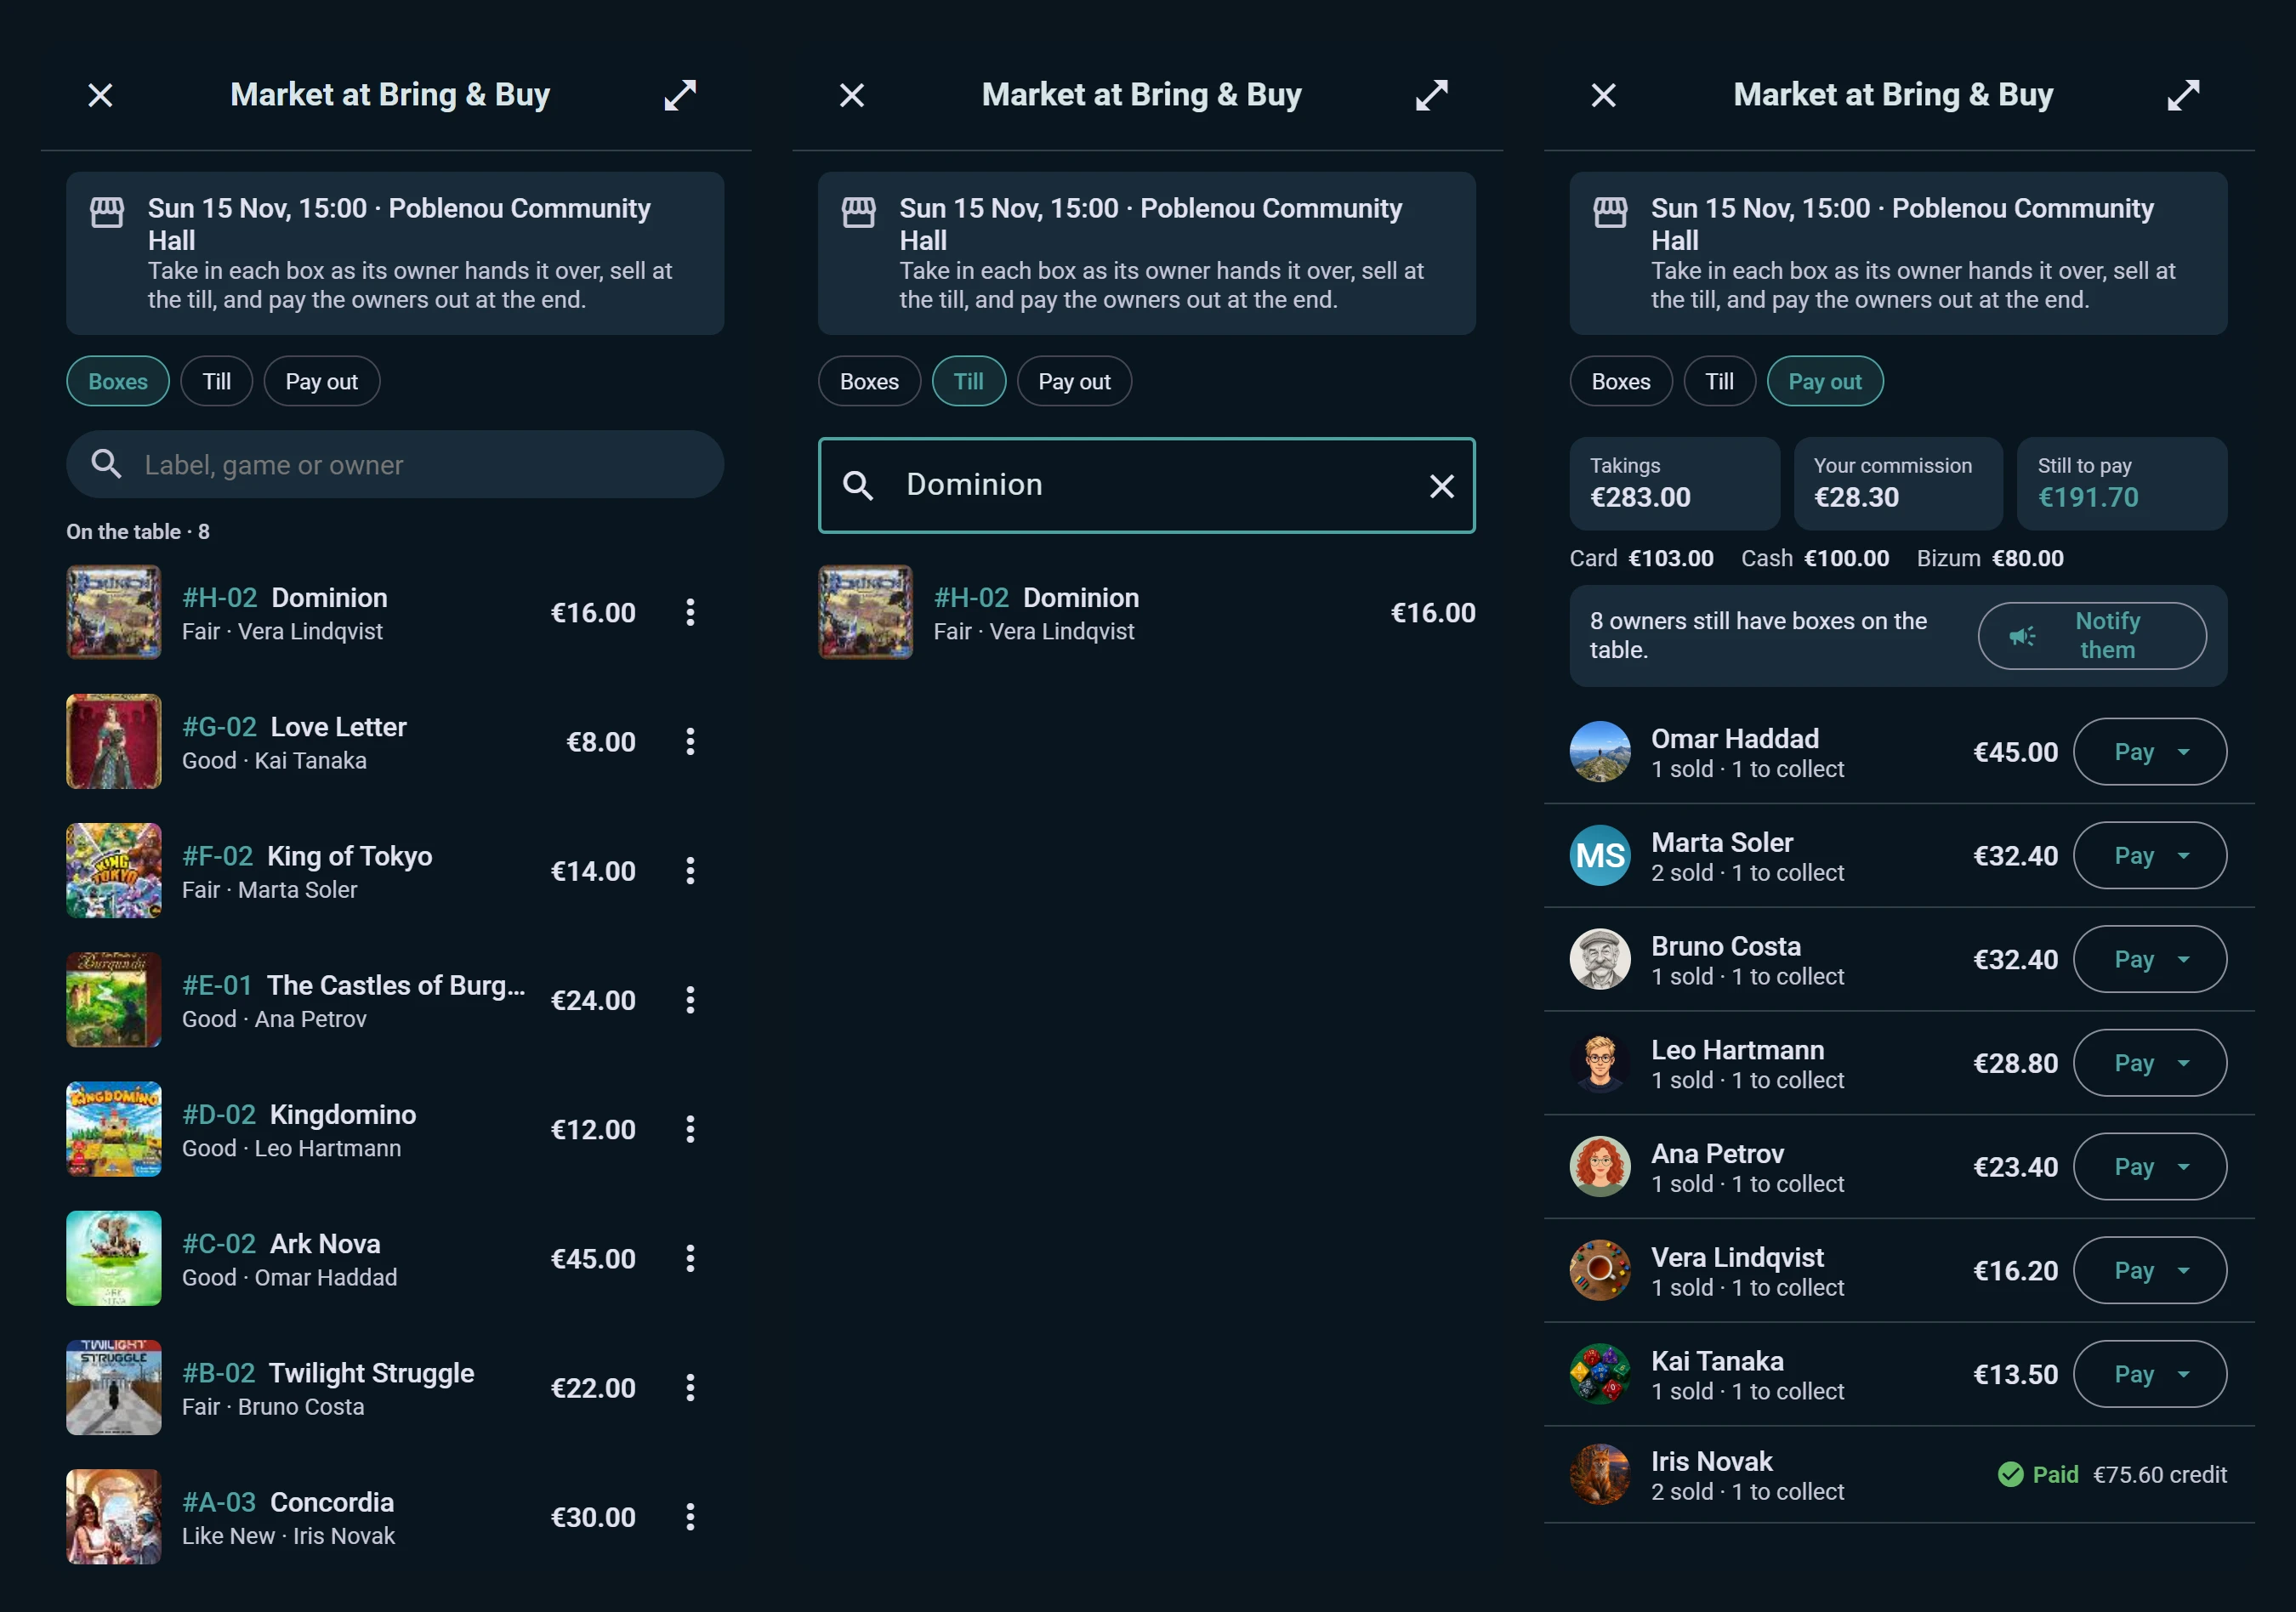
Task: Open the three-dot menu for Ark Nova
Action: pos(690,1258)
